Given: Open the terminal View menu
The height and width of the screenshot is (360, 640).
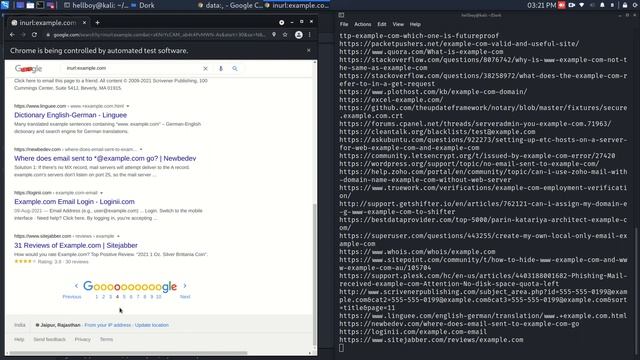Looking at the screenshot, I should click(398, 24).
